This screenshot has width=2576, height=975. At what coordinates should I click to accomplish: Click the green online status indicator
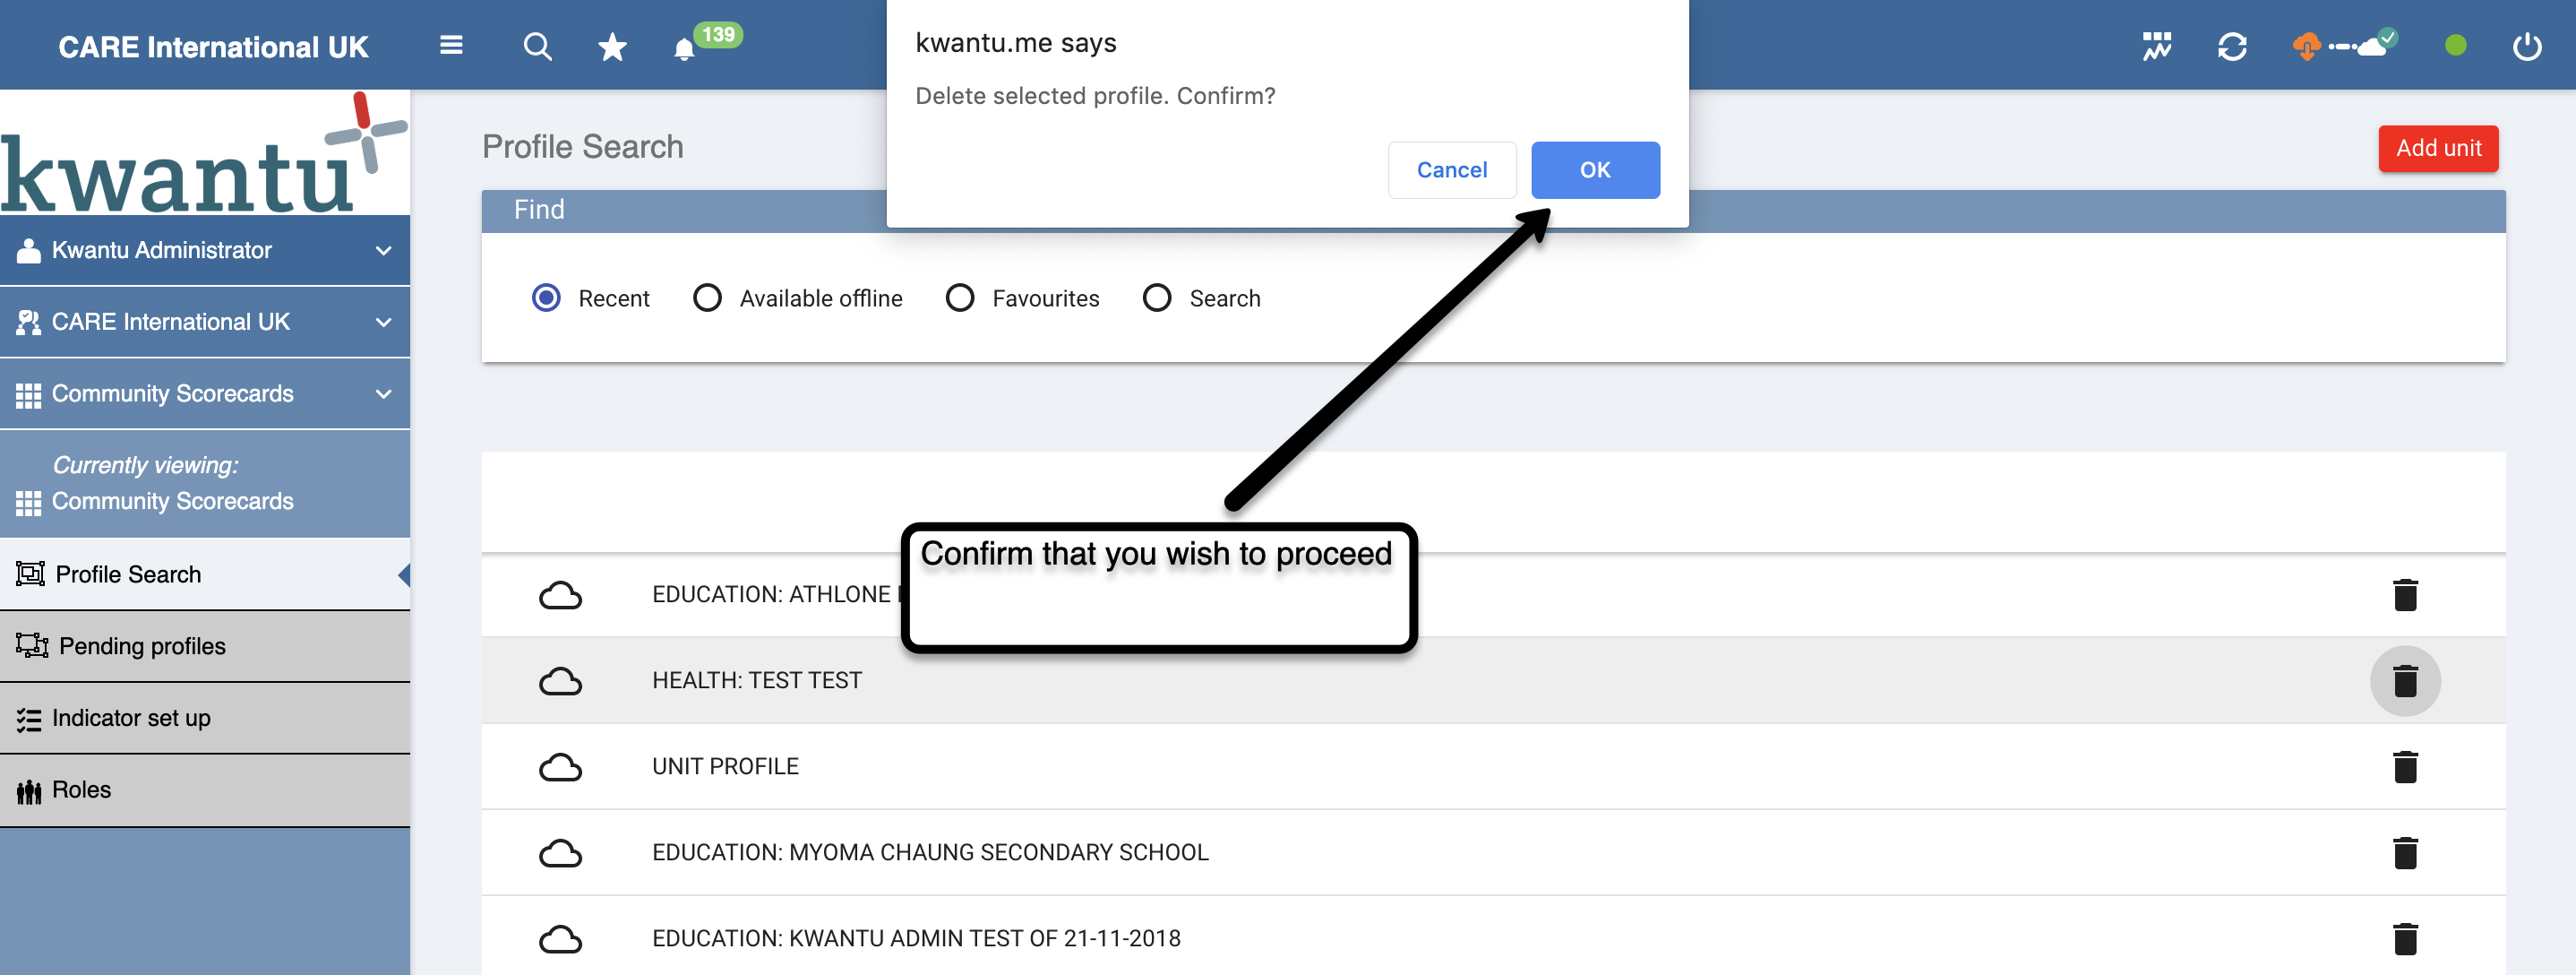coord(2455,46)
